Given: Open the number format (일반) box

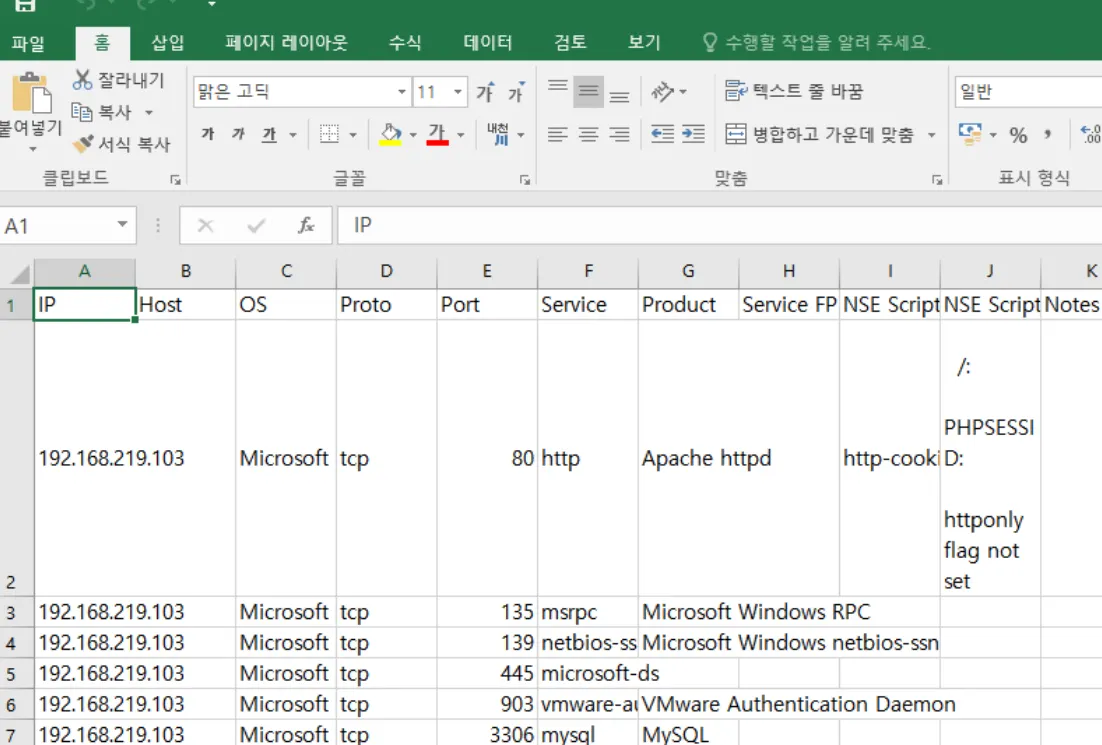Looking at the screenshot, I should point(1028,92).
